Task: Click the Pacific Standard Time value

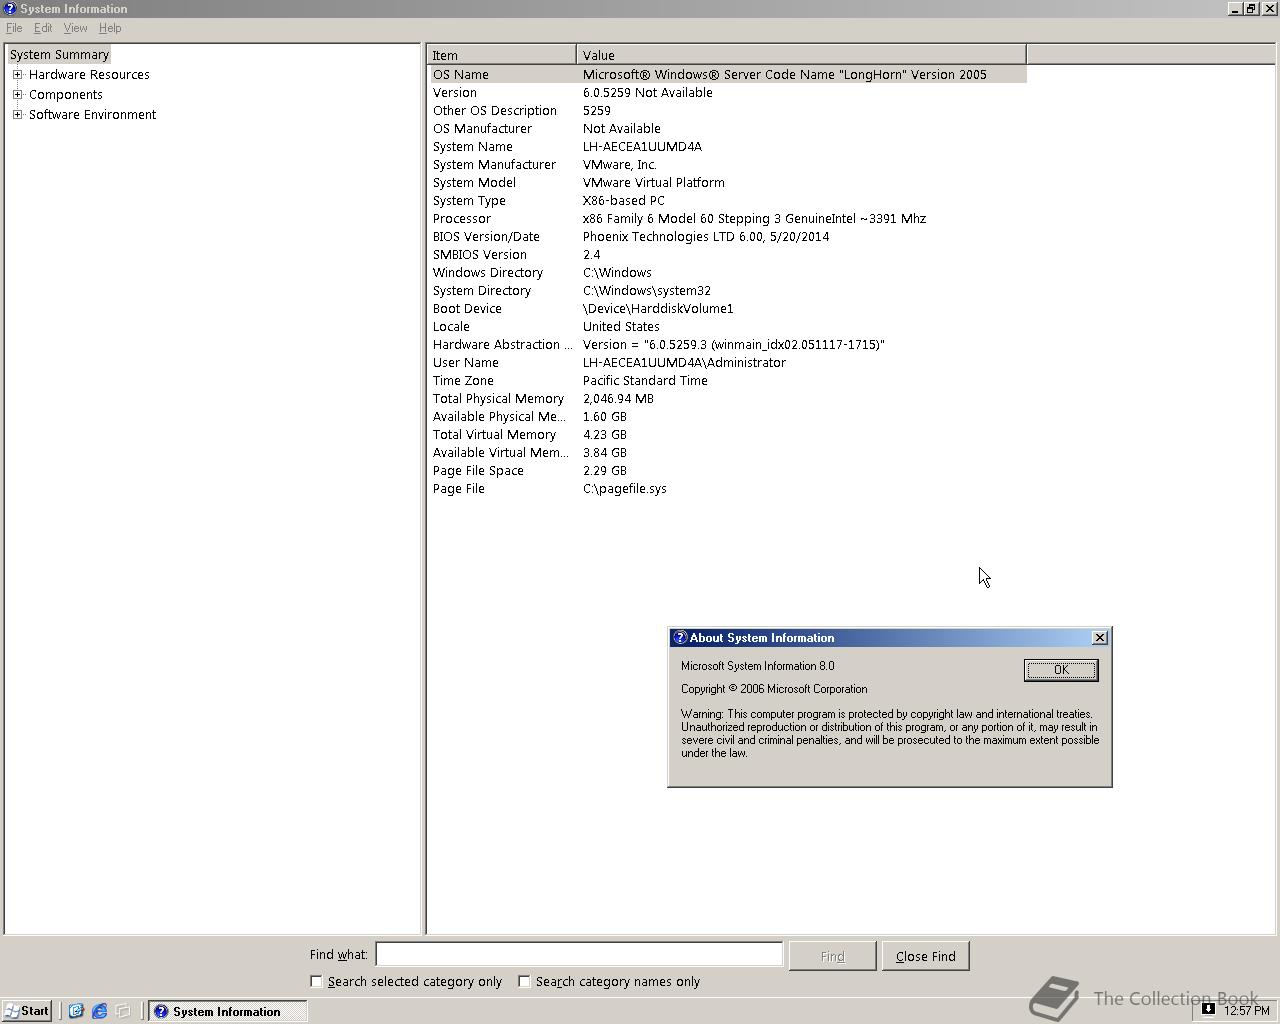Action: point(645,380)
